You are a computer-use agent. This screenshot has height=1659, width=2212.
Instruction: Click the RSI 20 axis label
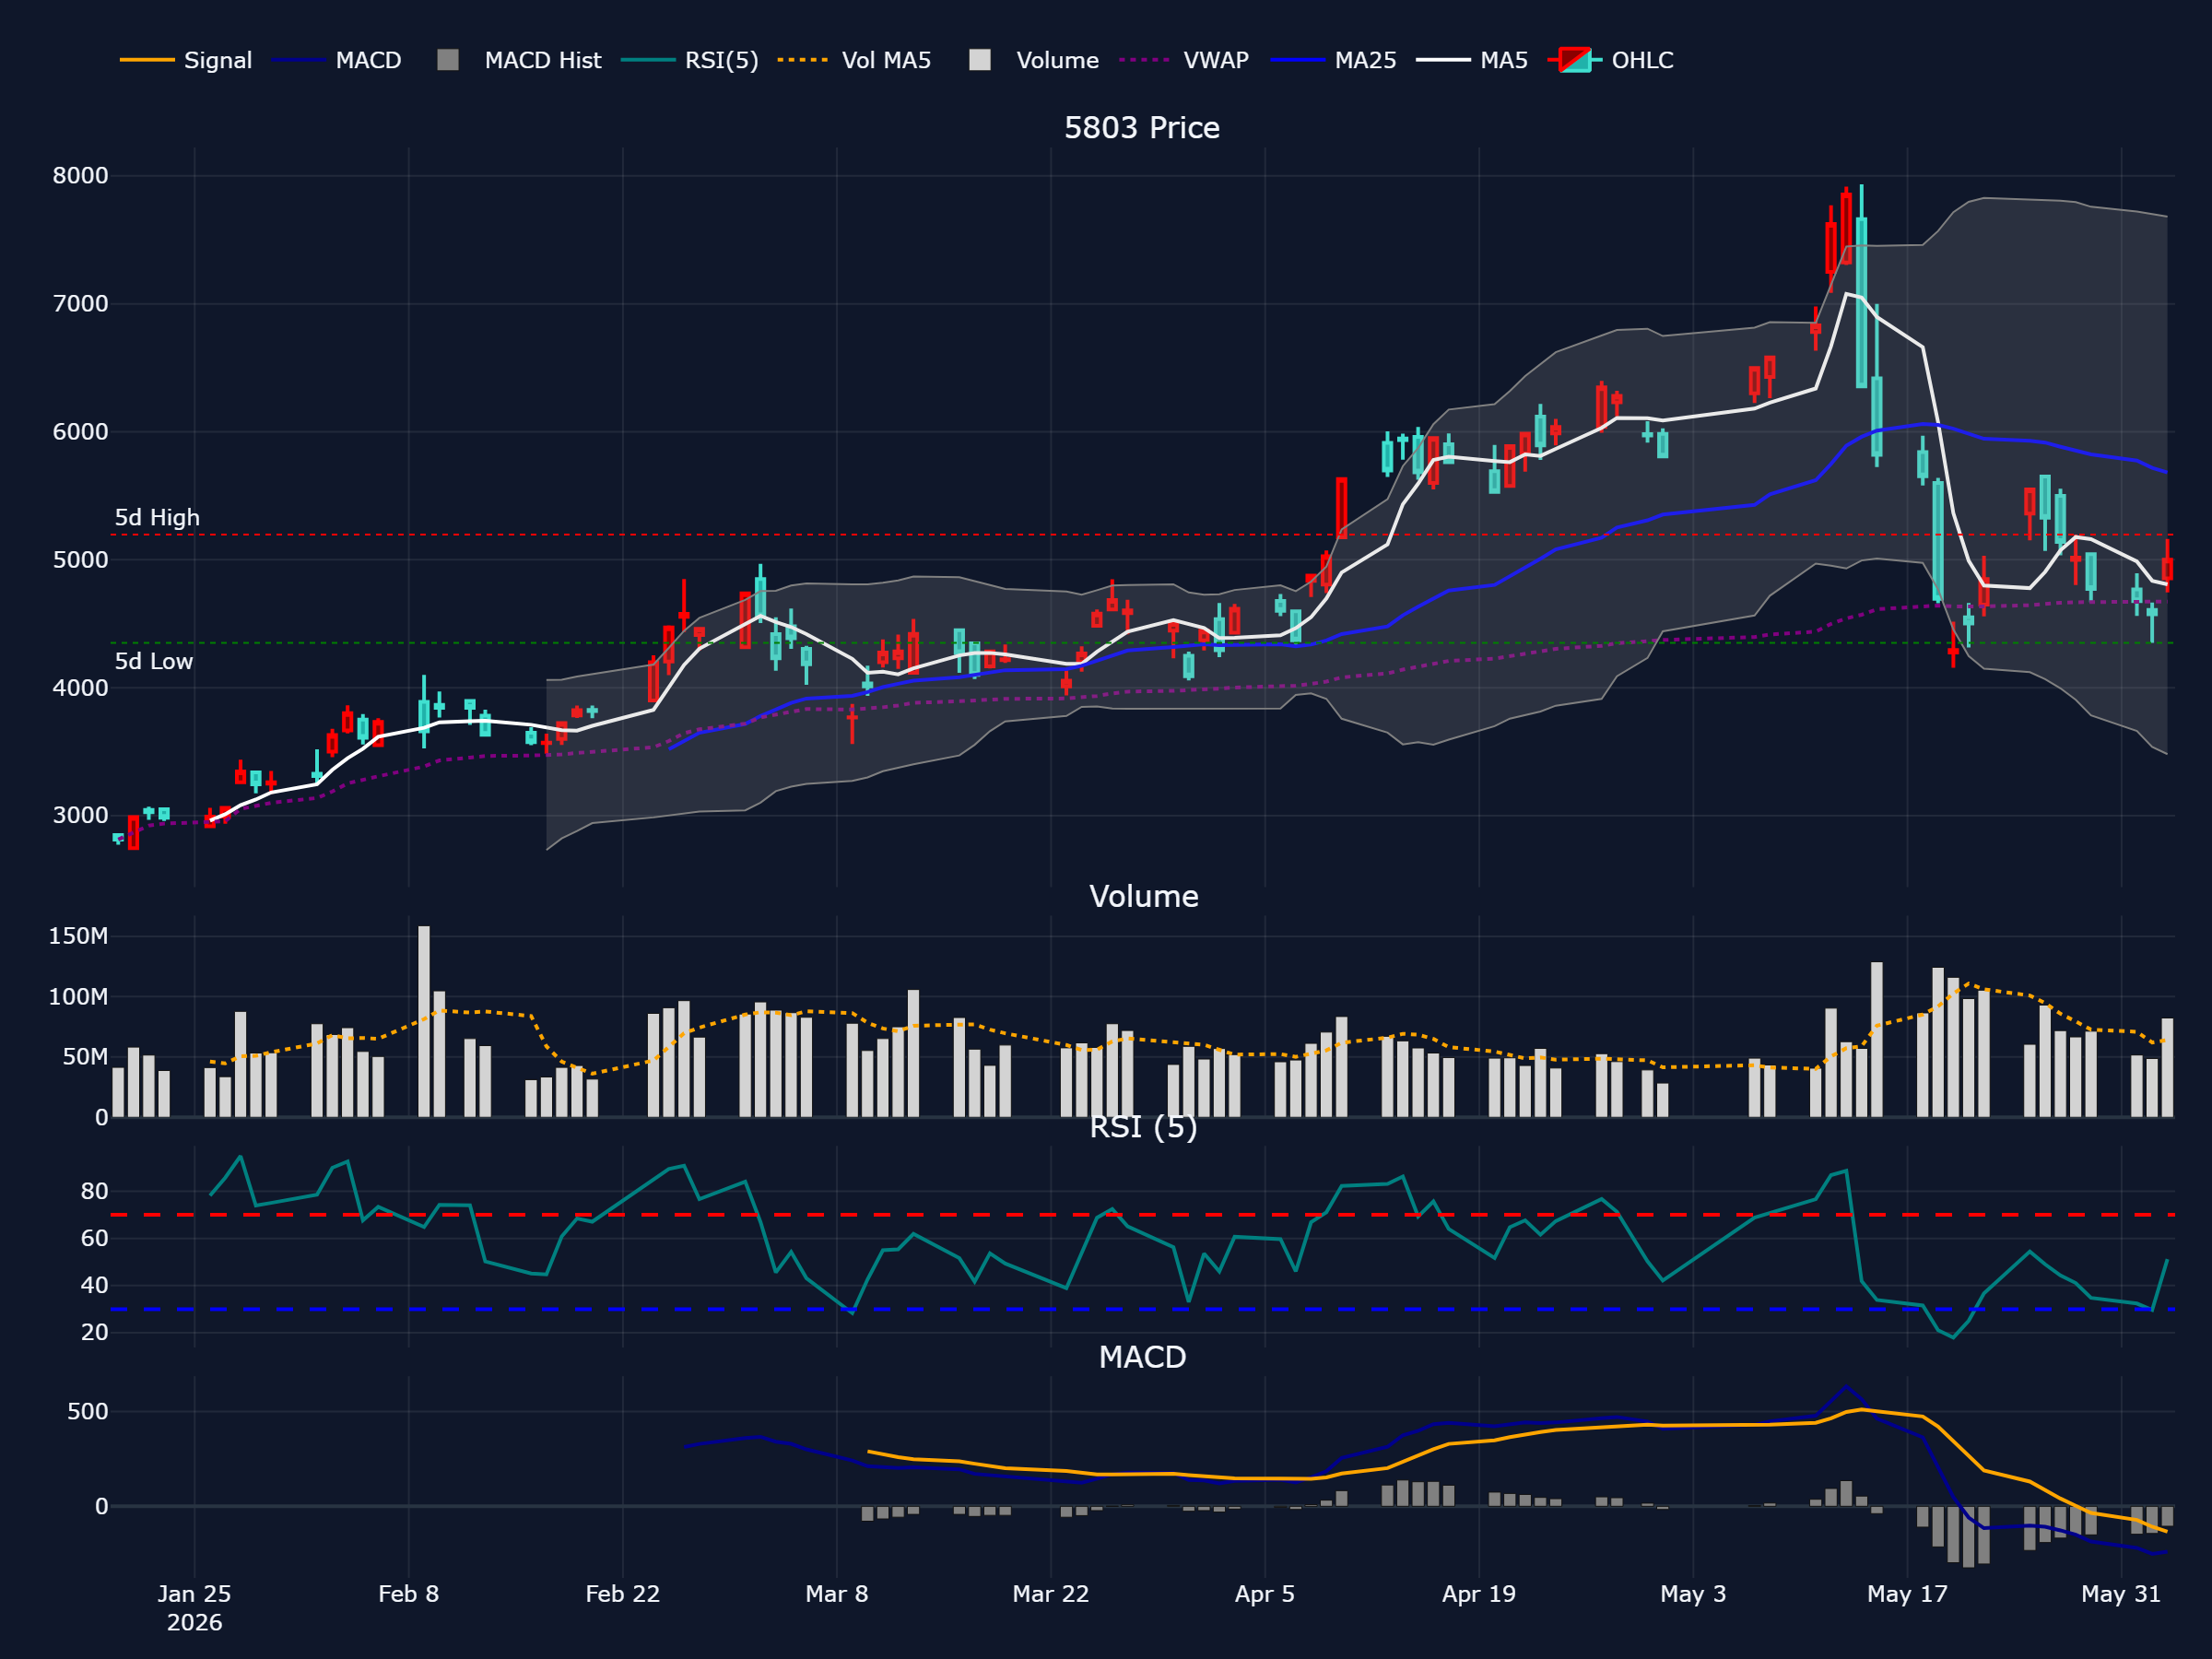pyautogui.click(x=94, y=1332)
